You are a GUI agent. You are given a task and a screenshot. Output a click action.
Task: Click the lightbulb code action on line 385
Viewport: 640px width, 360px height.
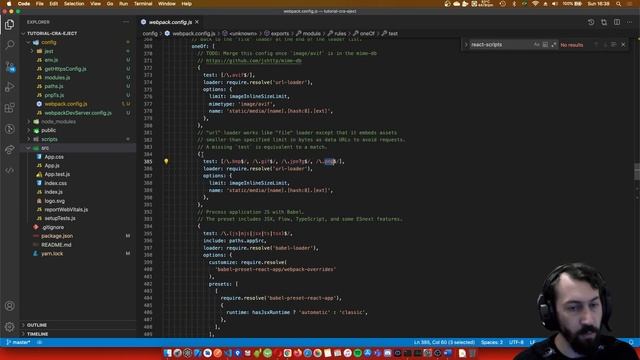click(x=166, y=161)
